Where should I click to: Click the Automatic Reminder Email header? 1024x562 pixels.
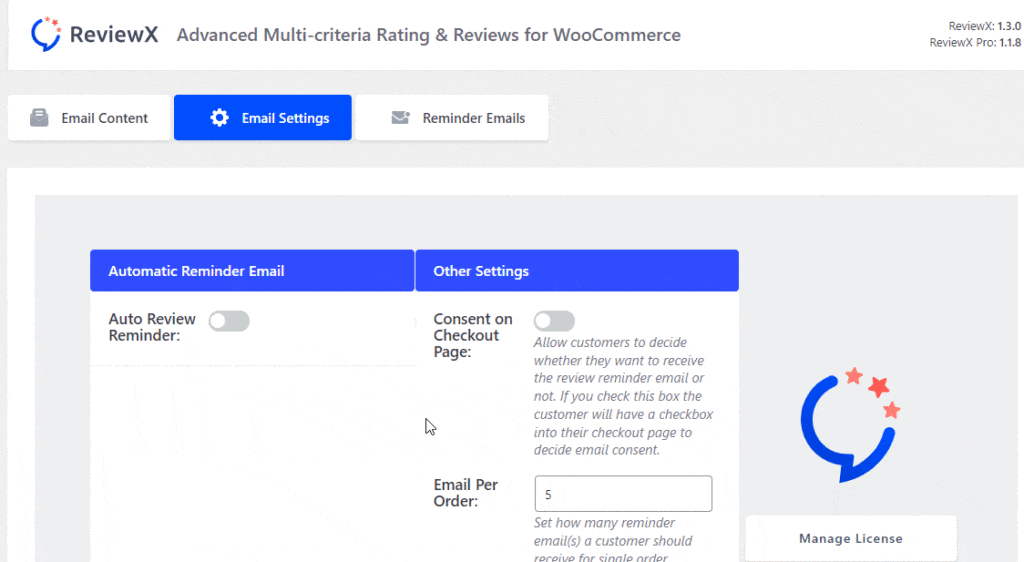pos(252,271)
